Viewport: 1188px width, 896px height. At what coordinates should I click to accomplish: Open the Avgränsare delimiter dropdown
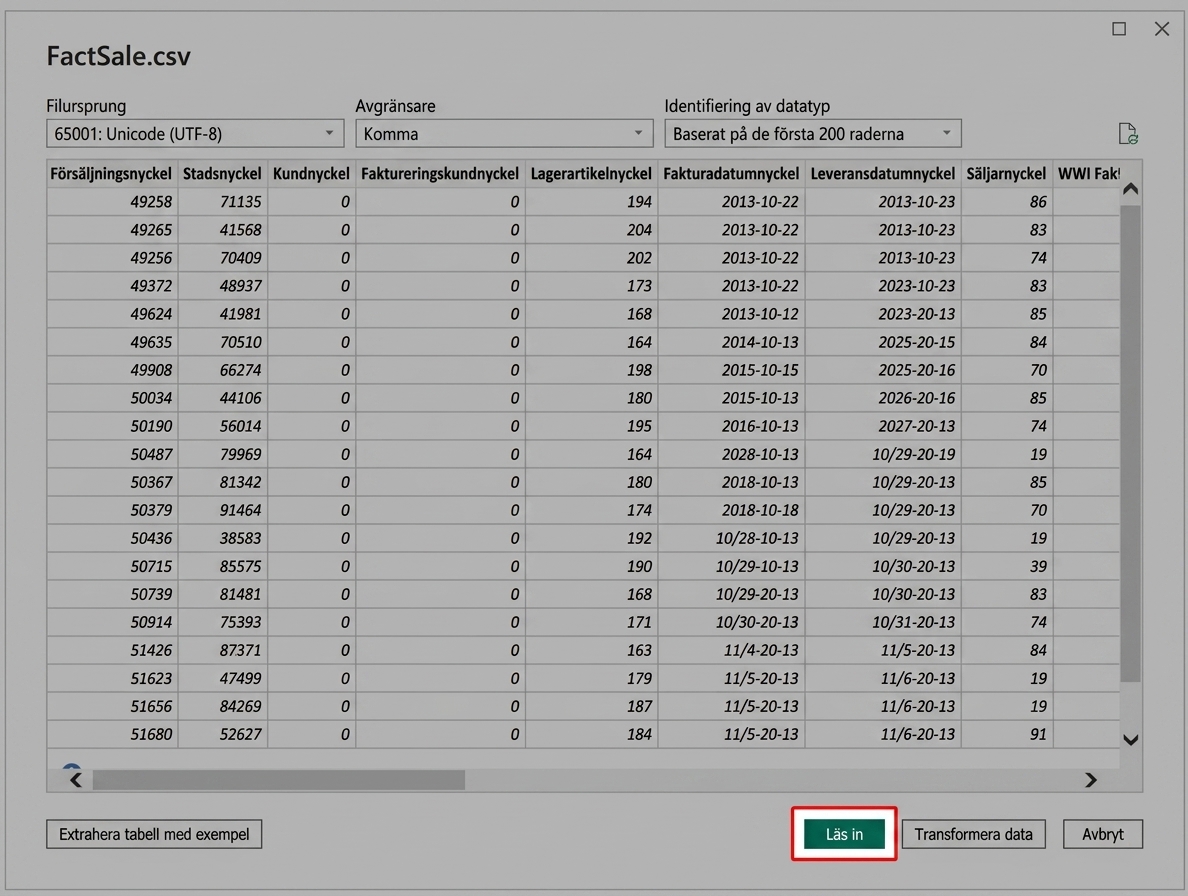tap(504, 133)
